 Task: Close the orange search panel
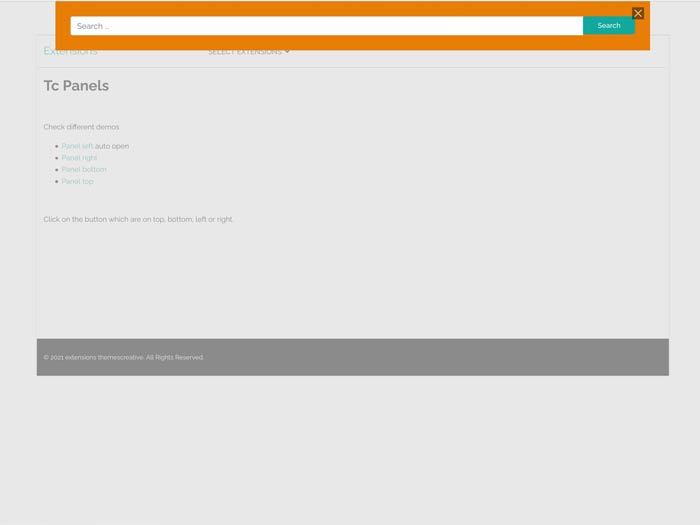click(x=638, y=13)
